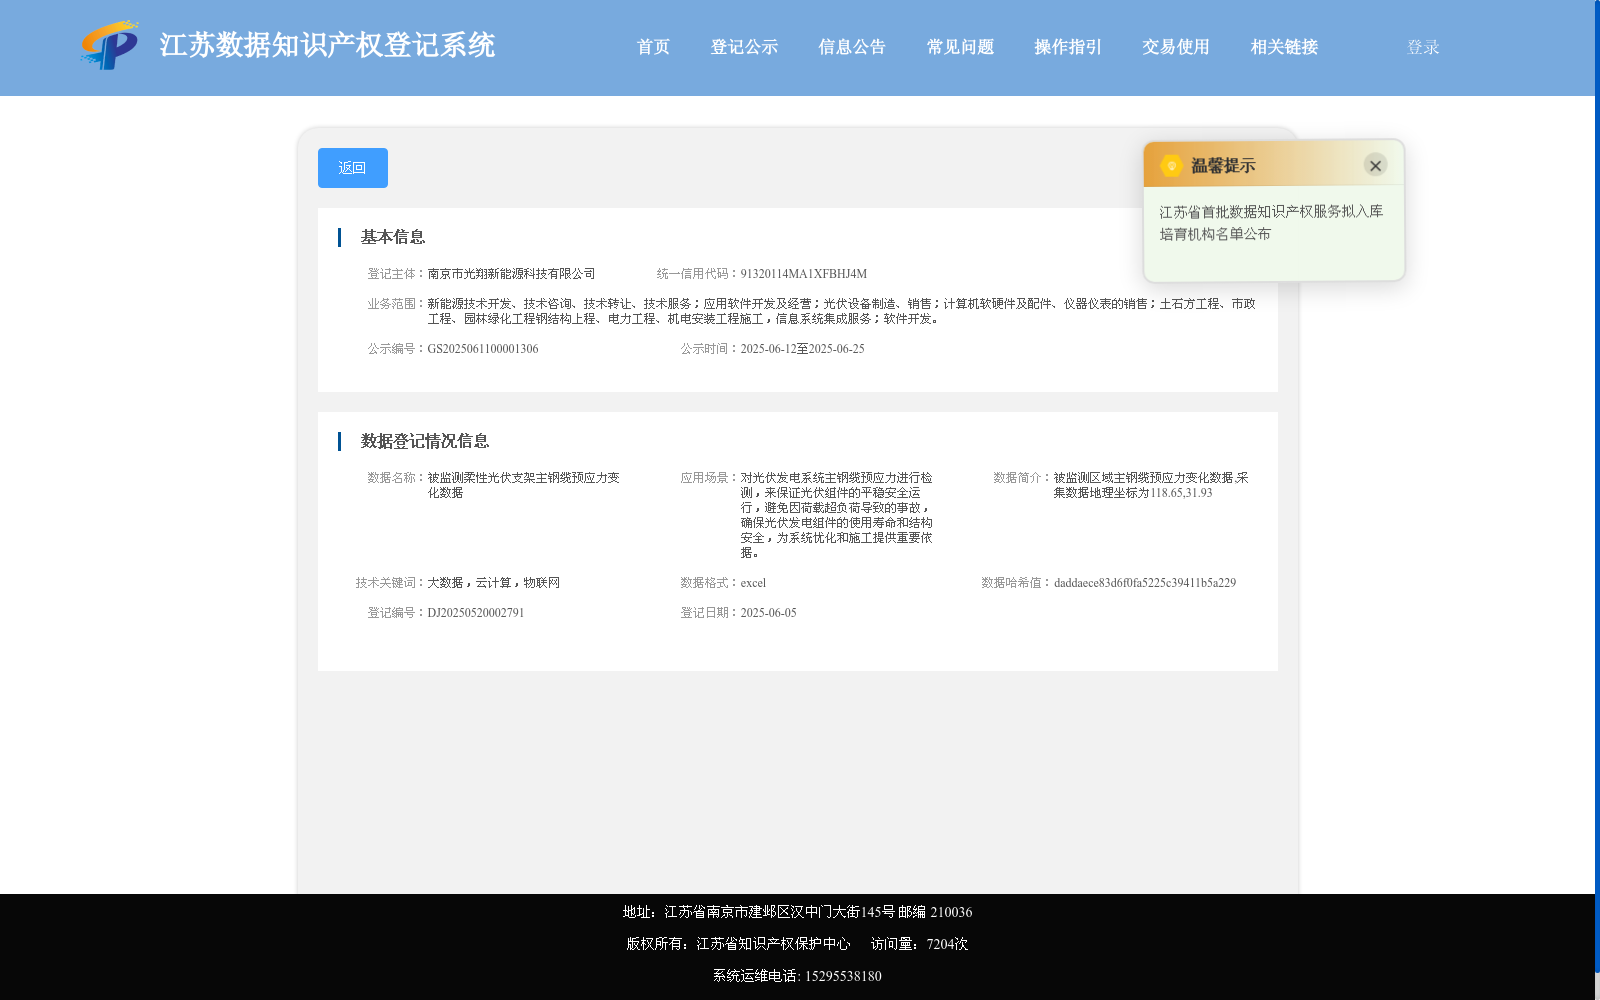Click the 数据简介 description text
The width and height of the screenshot is (1600, 1000).
(1150, 485)
